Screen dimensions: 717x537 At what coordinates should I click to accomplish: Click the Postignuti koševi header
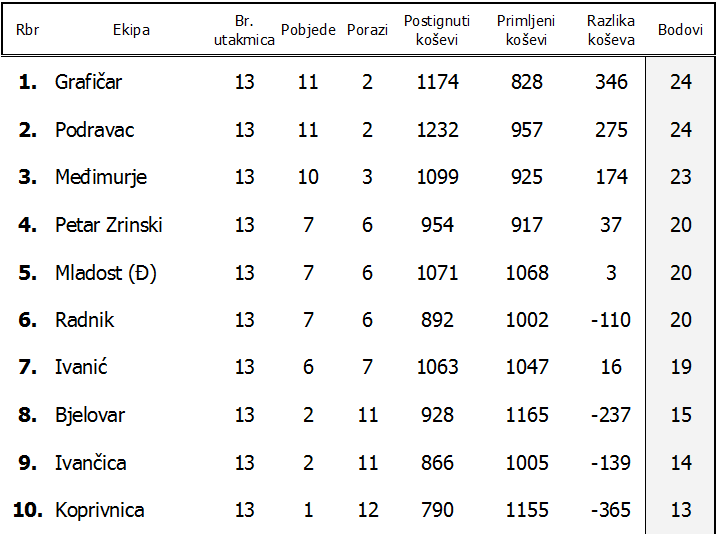[x=437, y=30]
